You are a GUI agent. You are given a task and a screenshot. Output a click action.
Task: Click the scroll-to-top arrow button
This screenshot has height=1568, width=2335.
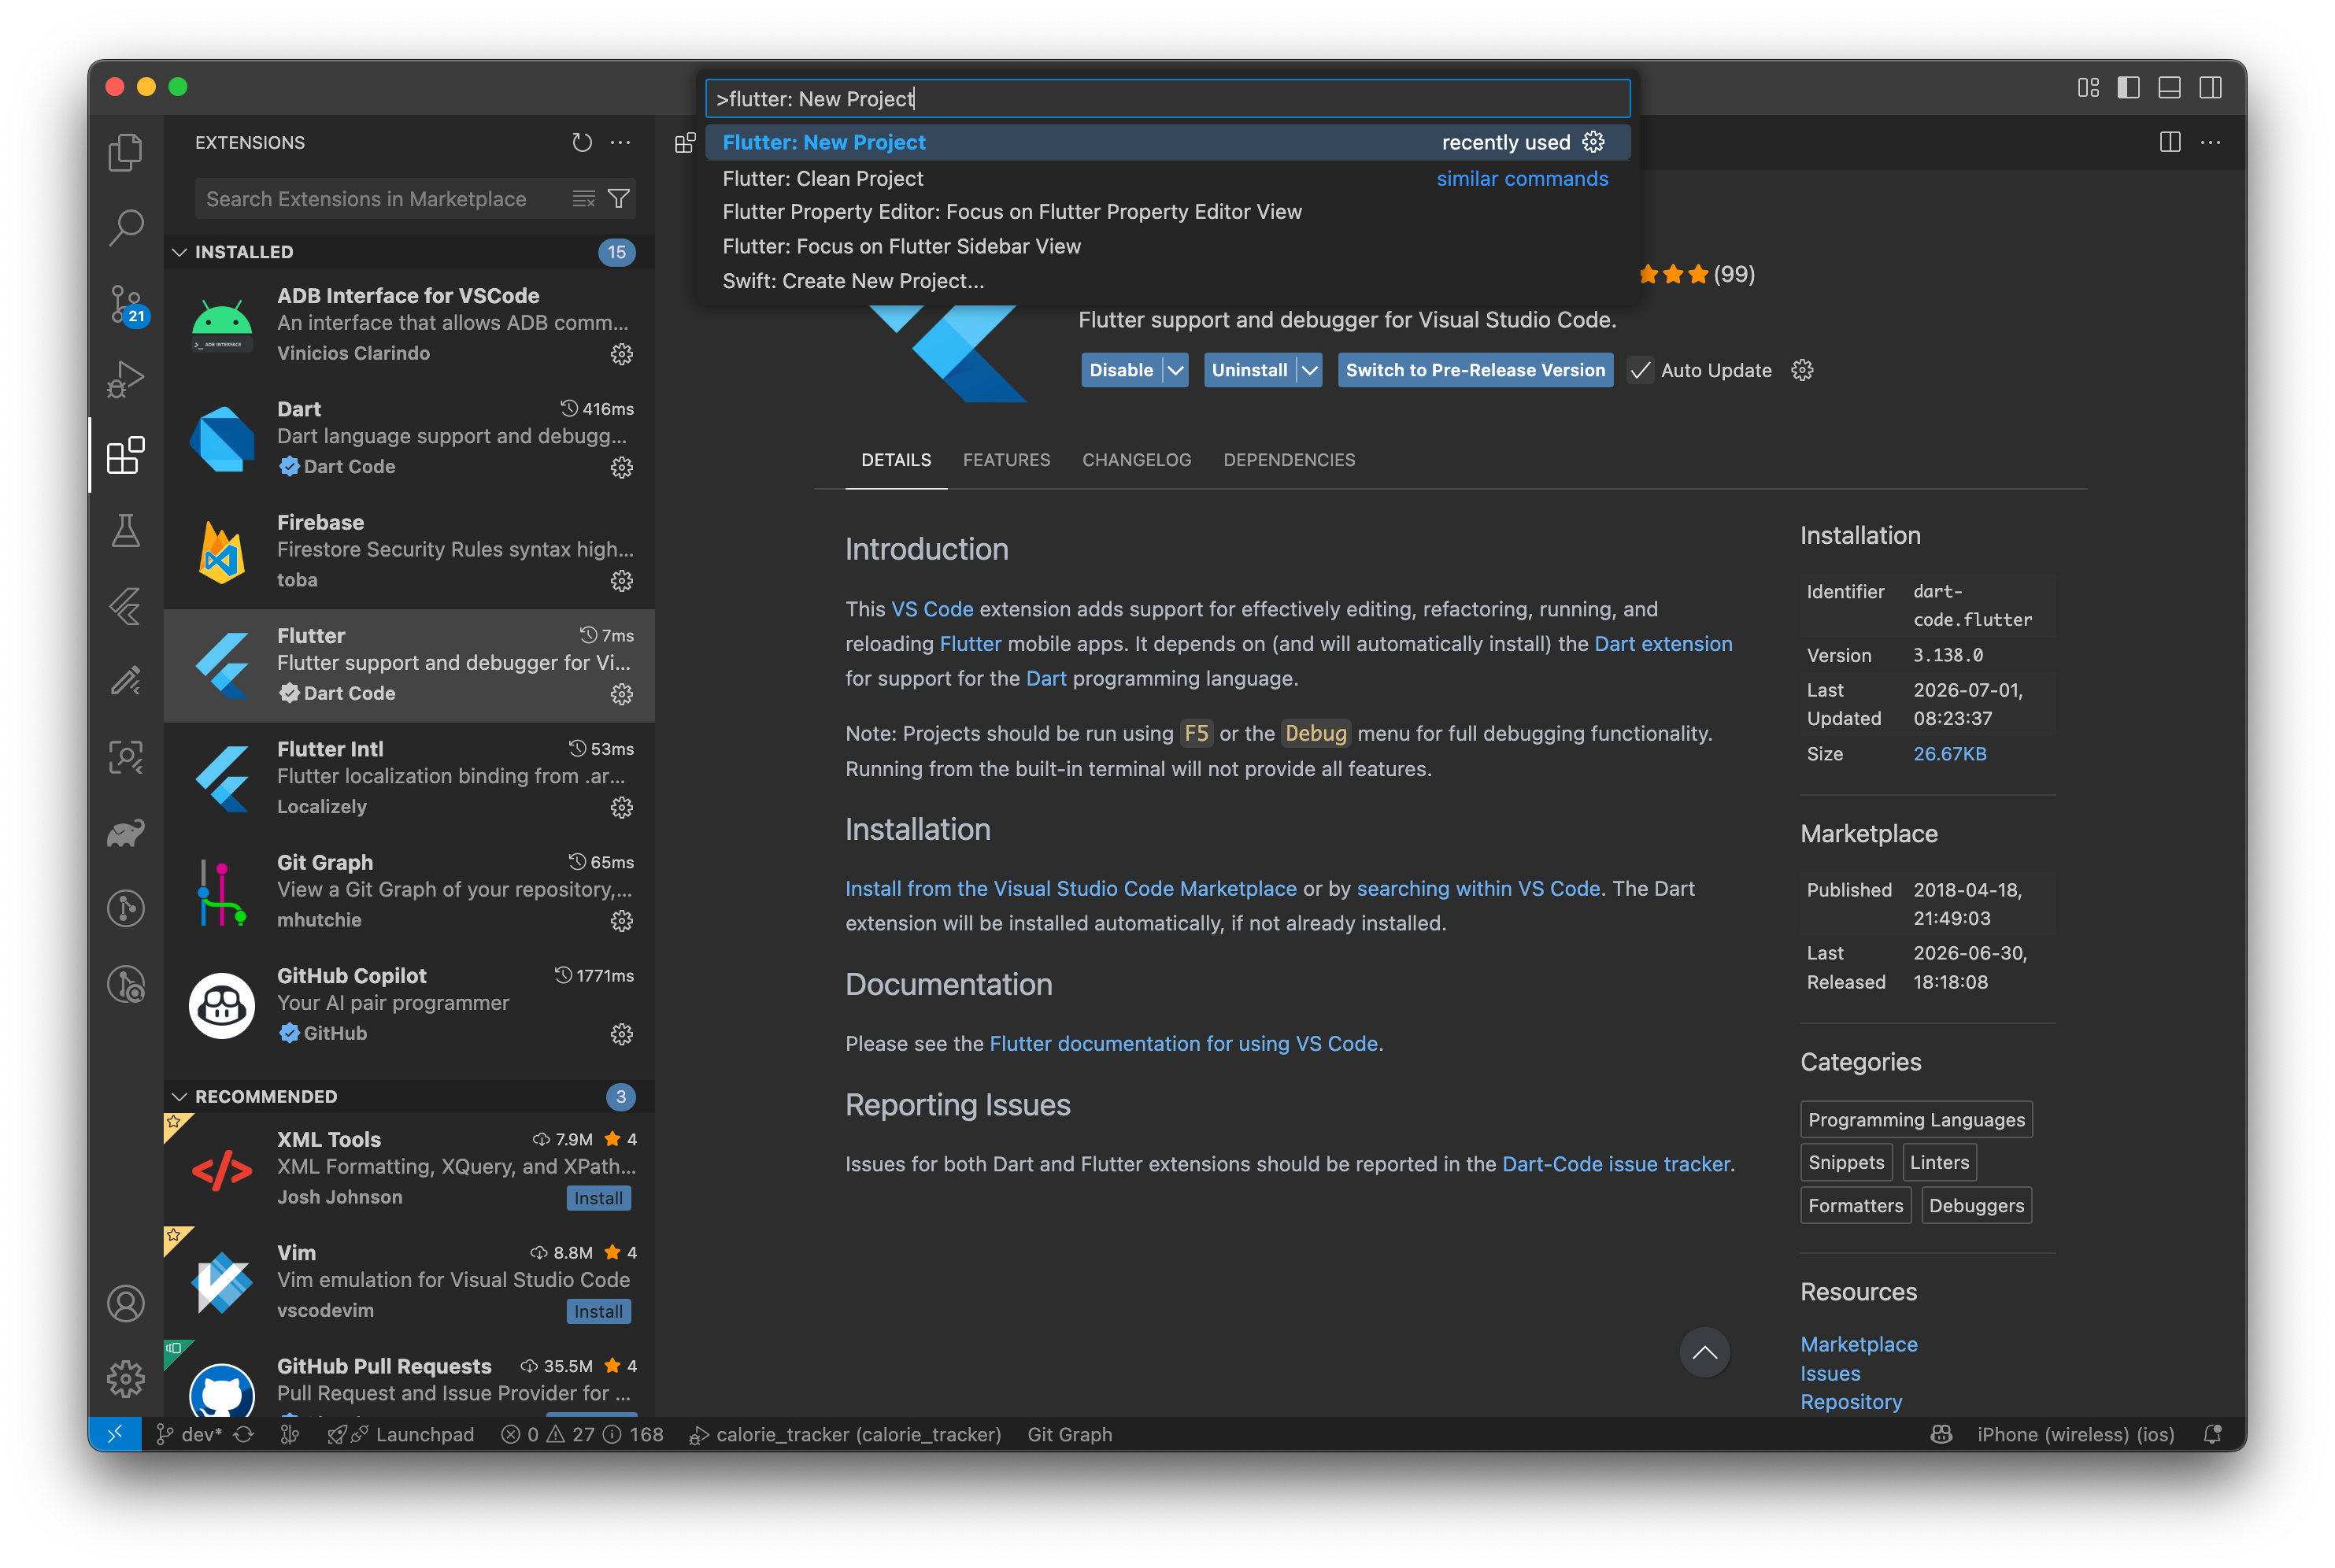[1705, 1353]
